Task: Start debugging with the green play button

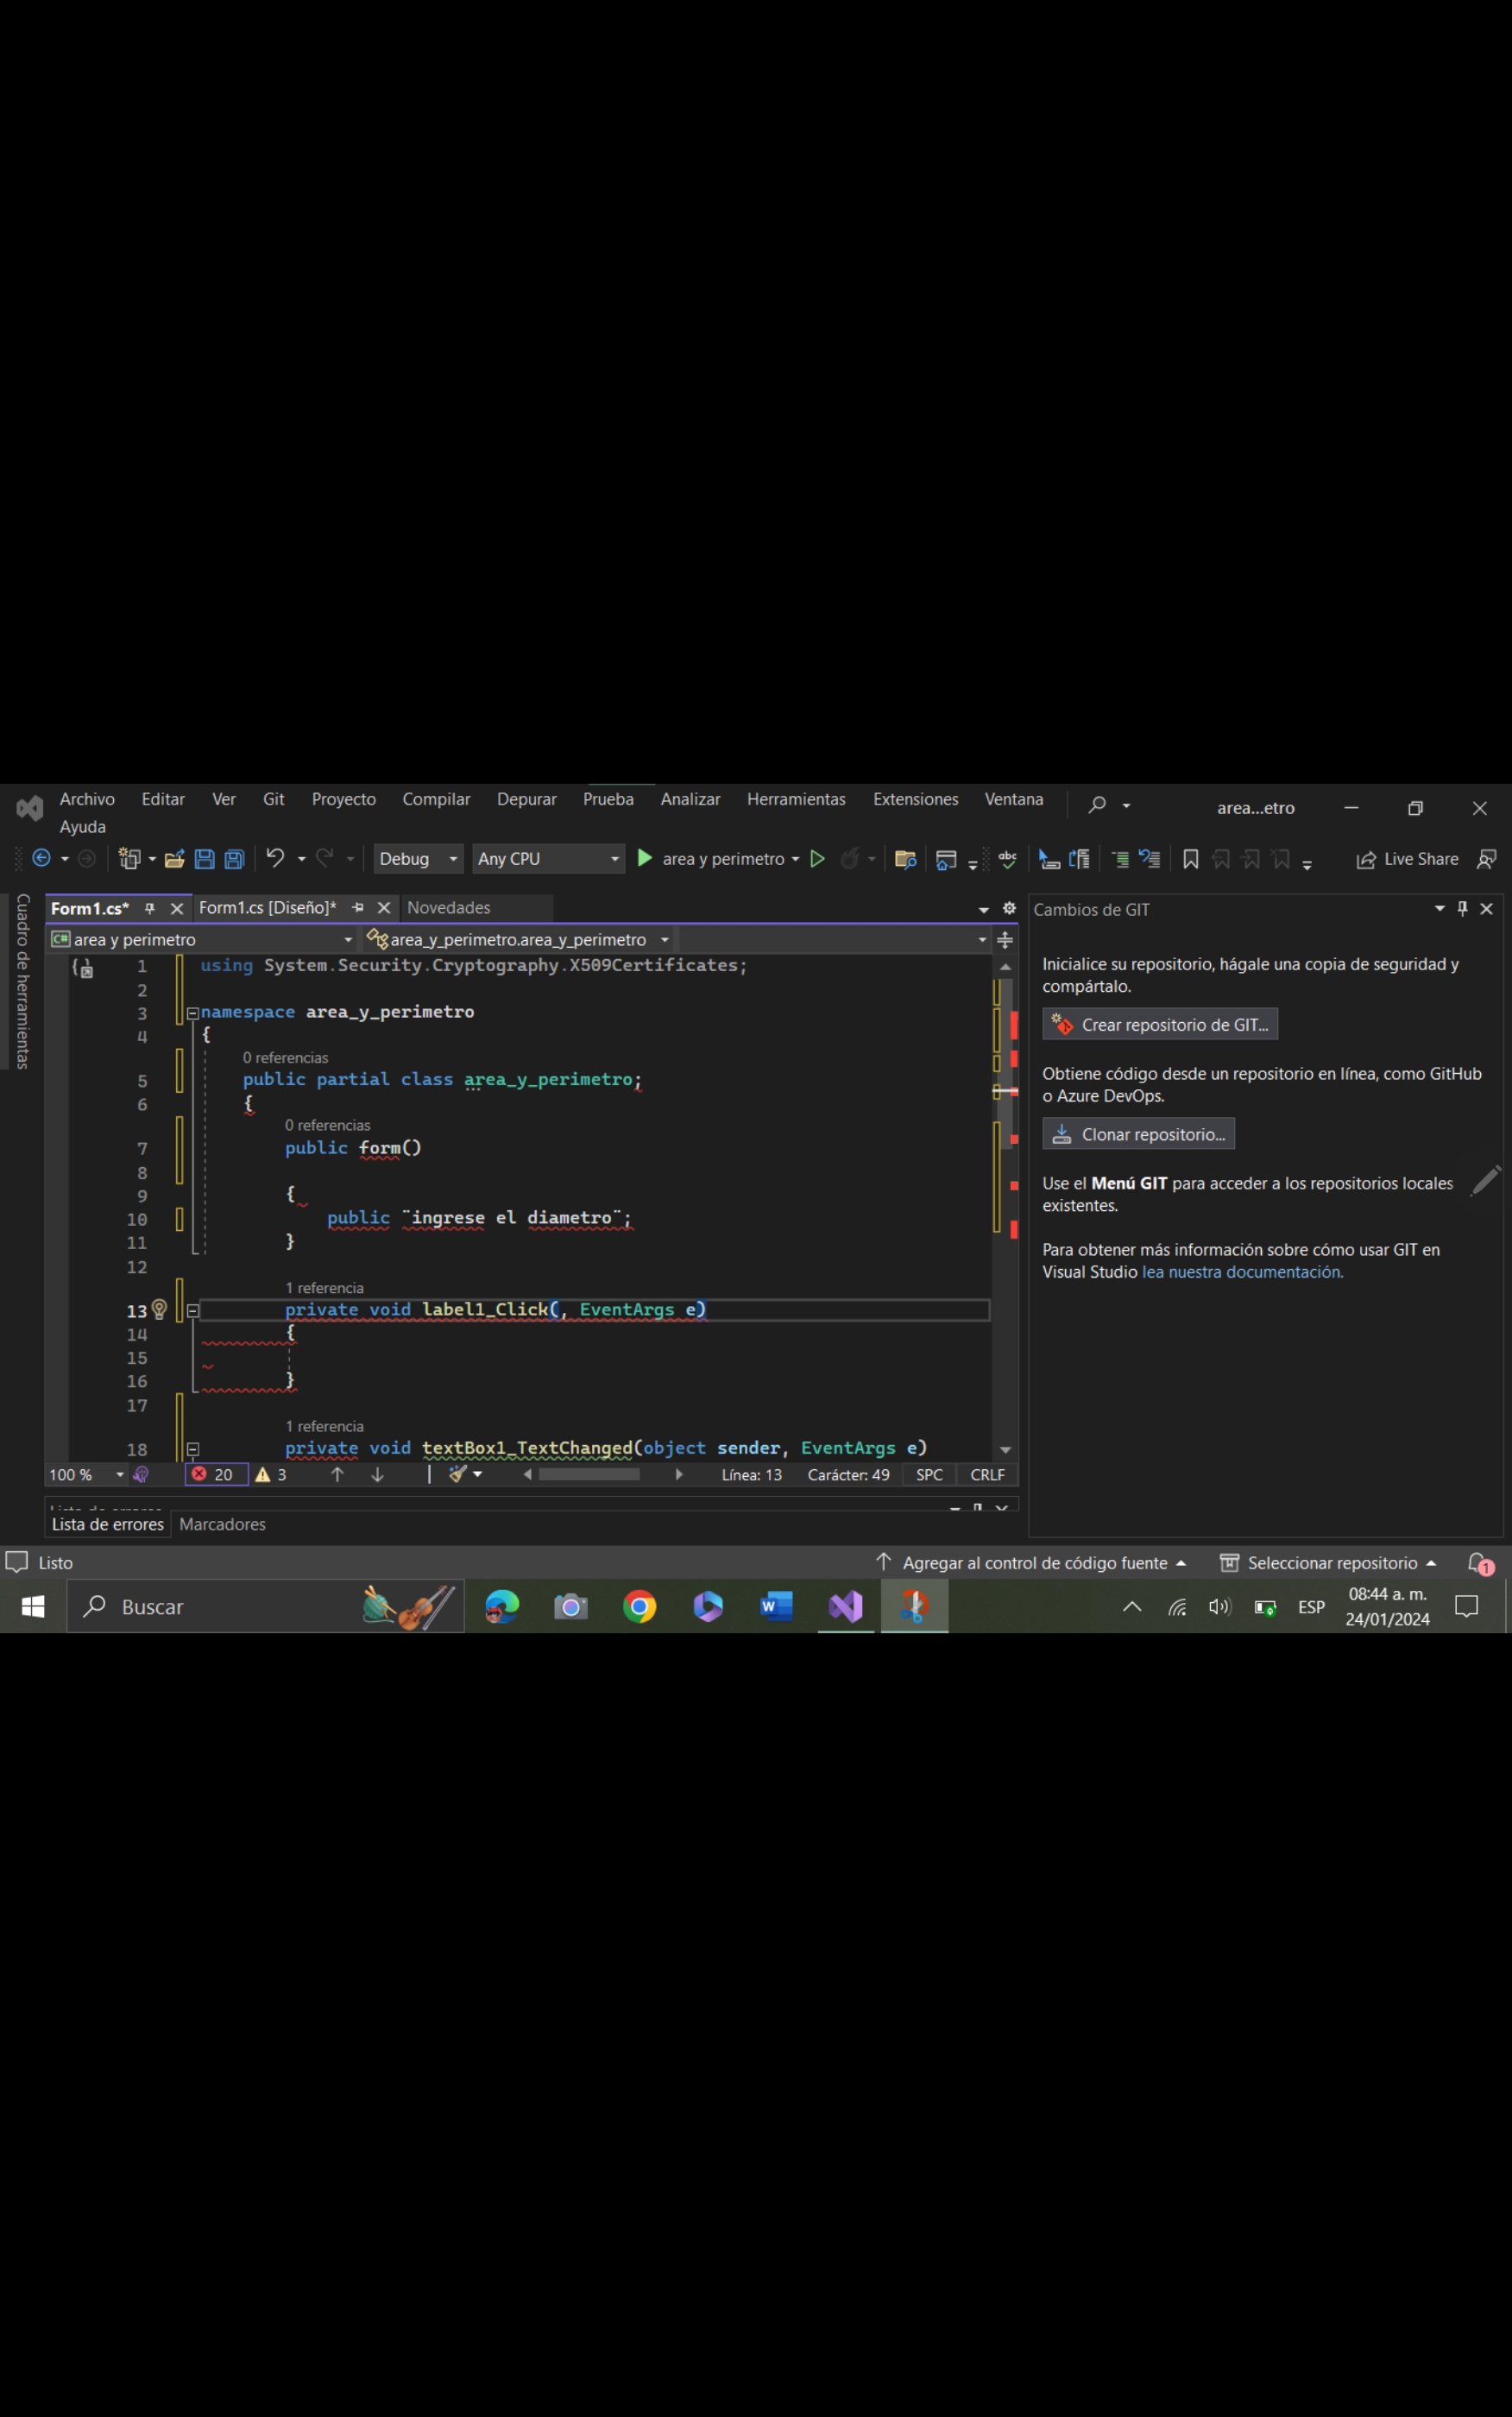Action: pyautogui.click(x=645, y=858)
